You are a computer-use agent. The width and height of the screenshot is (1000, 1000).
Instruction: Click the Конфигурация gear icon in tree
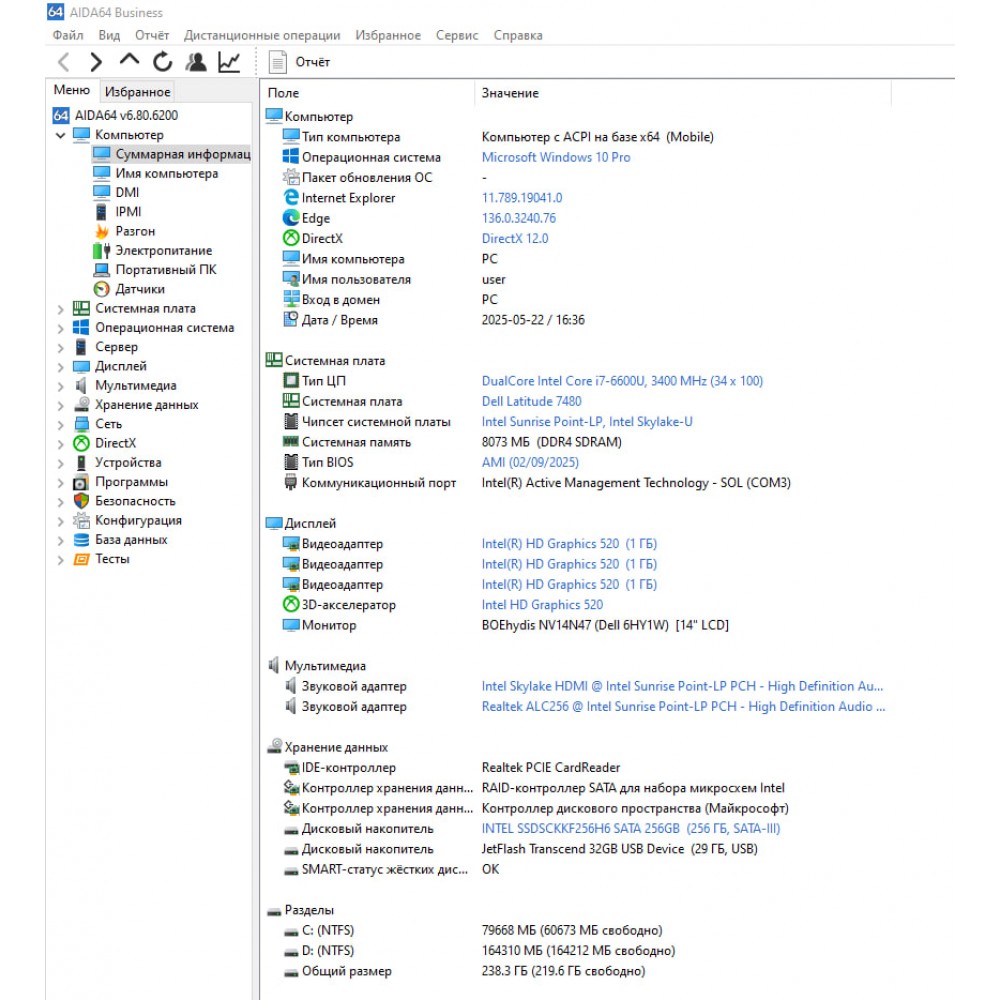81,520
